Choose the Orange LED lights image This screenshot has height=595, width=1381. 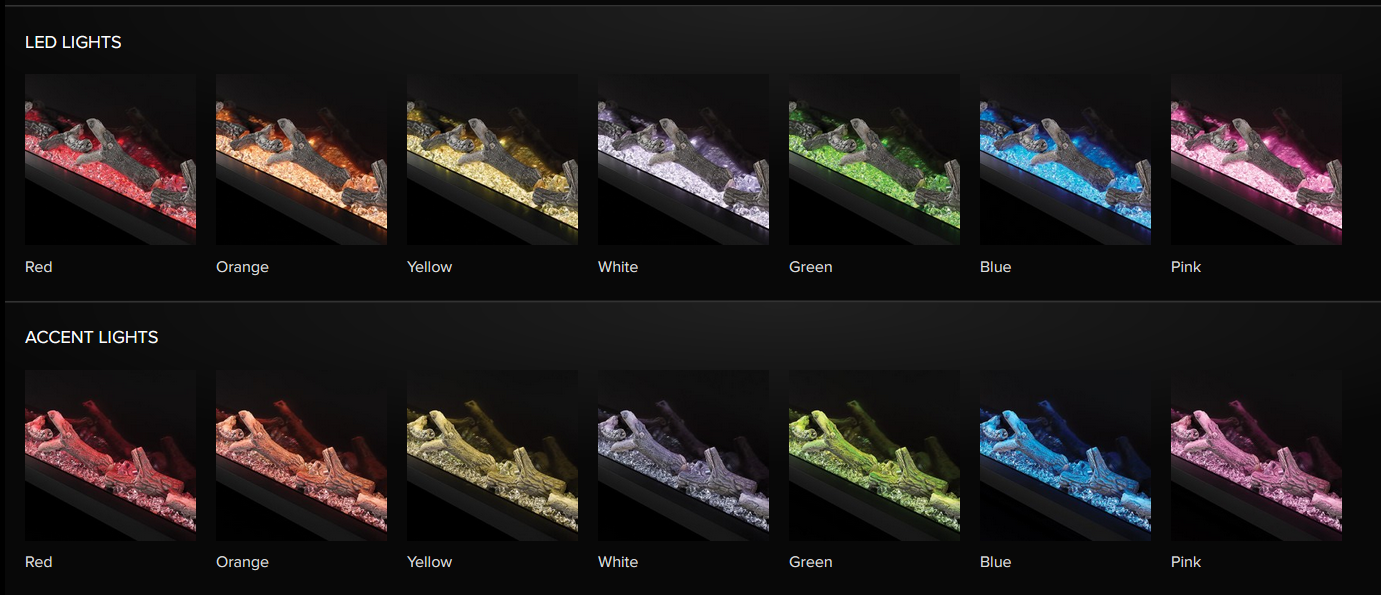click(x=301, y=159)
